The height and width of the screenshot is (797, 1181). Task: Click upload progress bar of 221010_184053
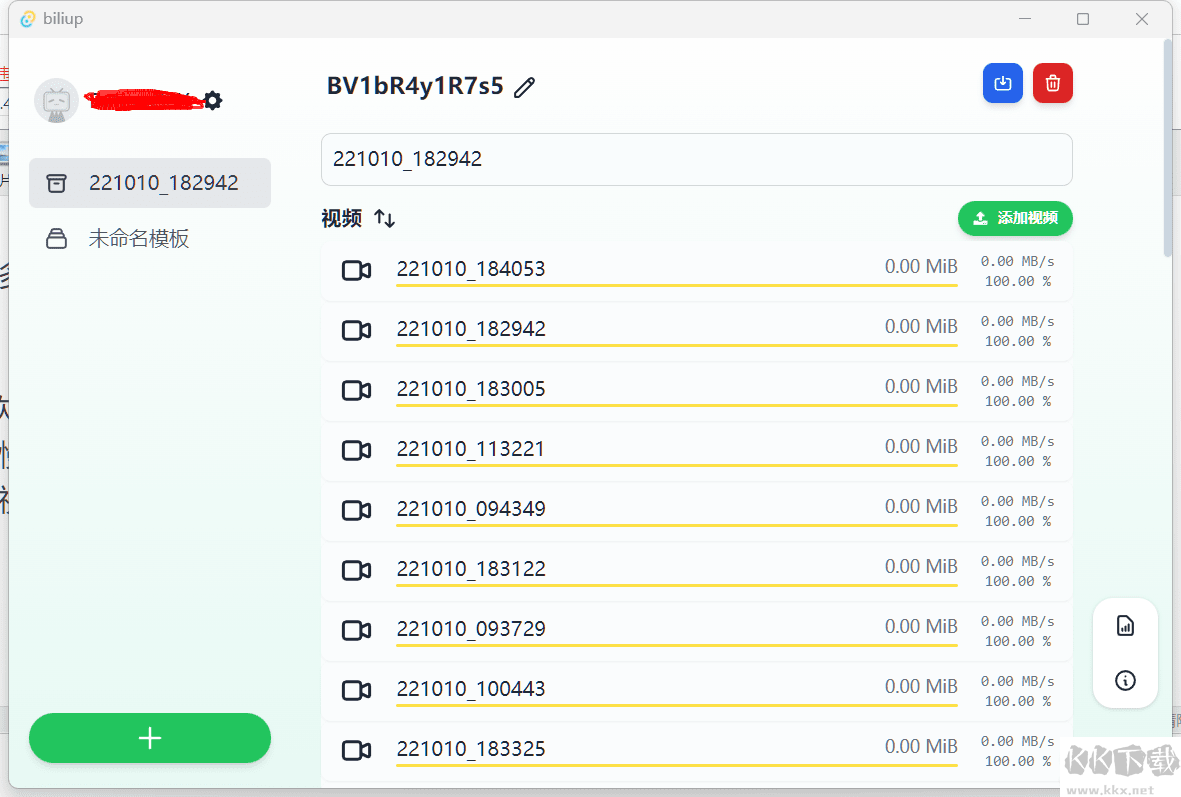tap(677, 286)
